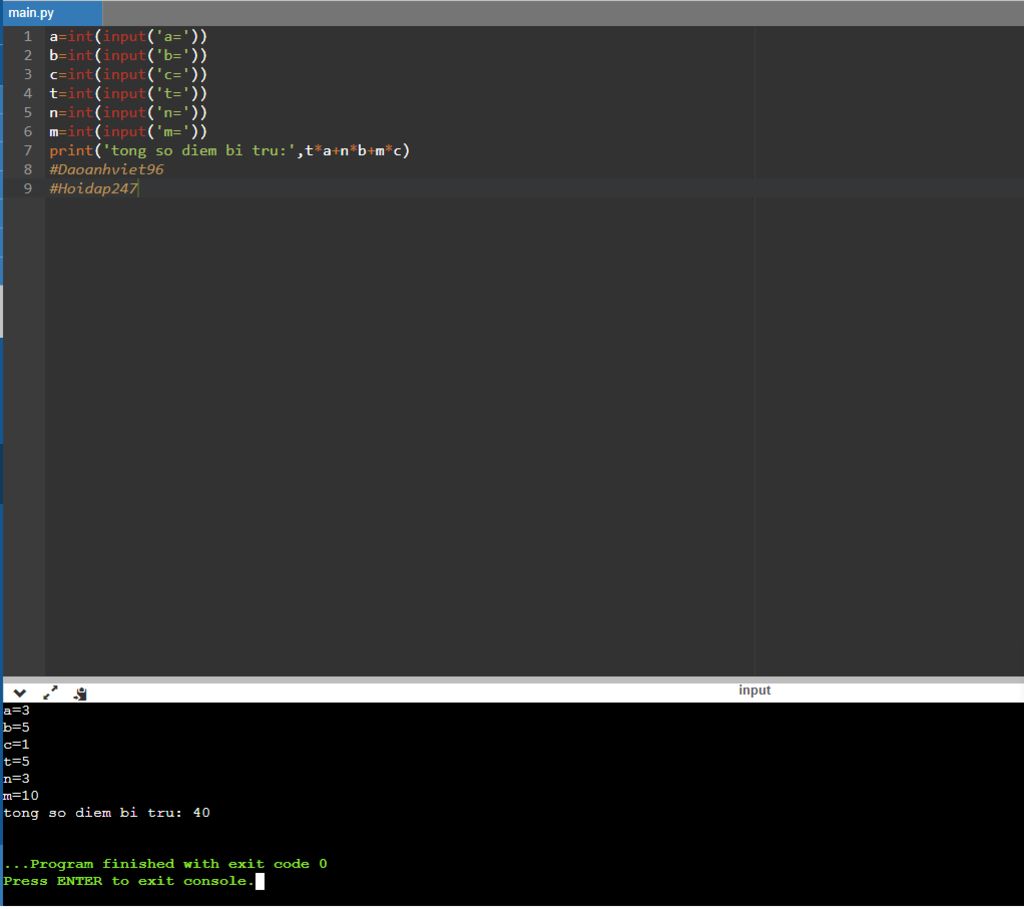This screenshot has height=909, width=1024.
Task: Place cursor on line 4 't=int(input('t='))'
Action: (128, 93)
